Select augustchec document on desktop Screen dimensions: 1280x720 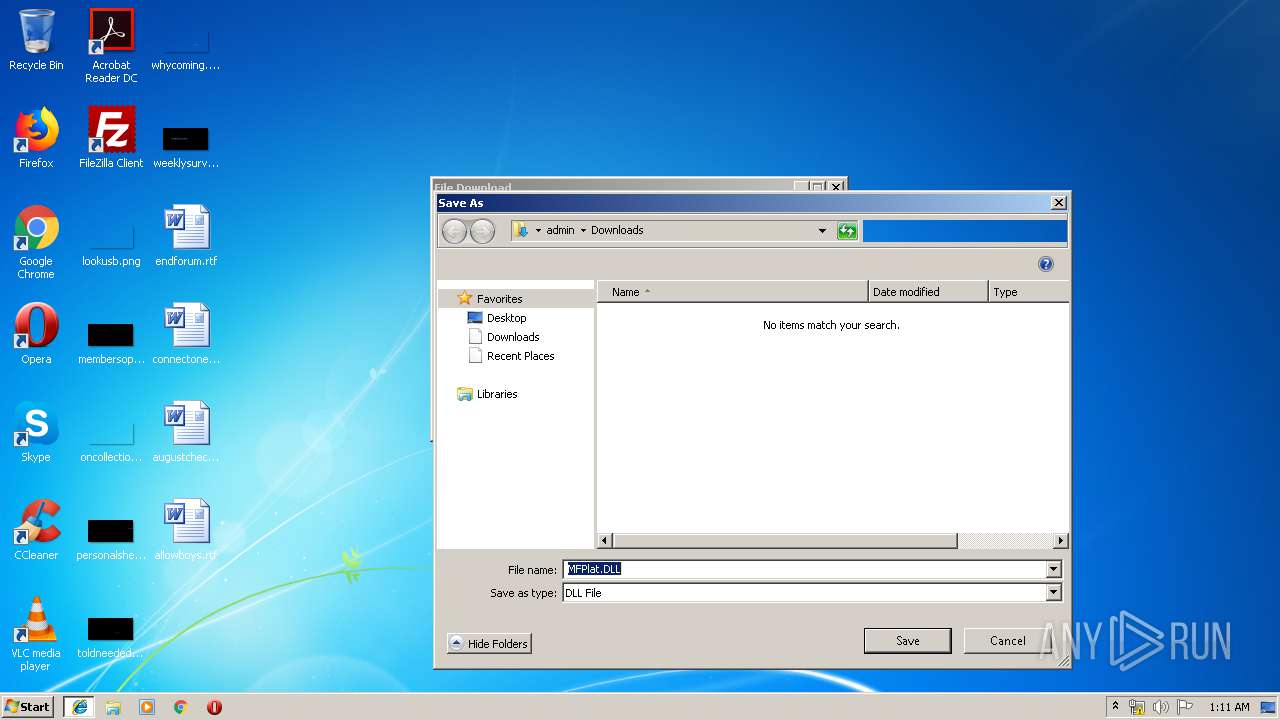[186, 433]
